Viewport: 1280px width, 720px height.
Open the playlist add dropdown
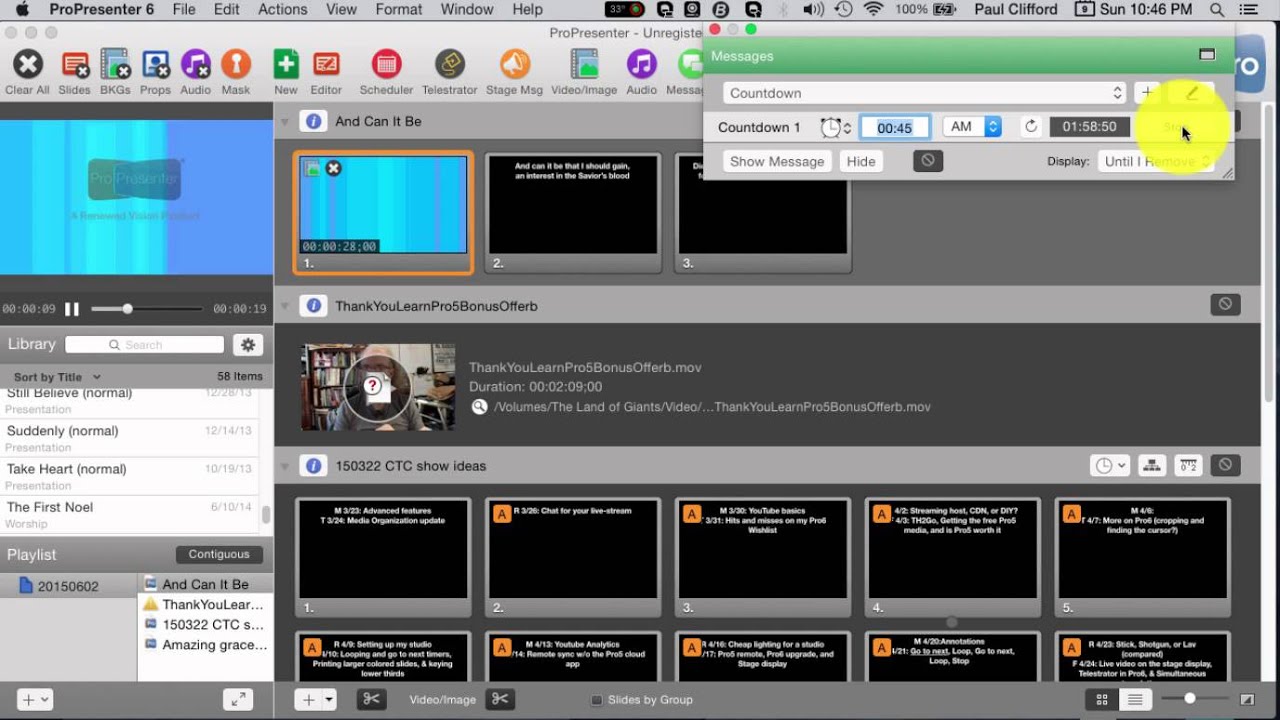point(34,700)
